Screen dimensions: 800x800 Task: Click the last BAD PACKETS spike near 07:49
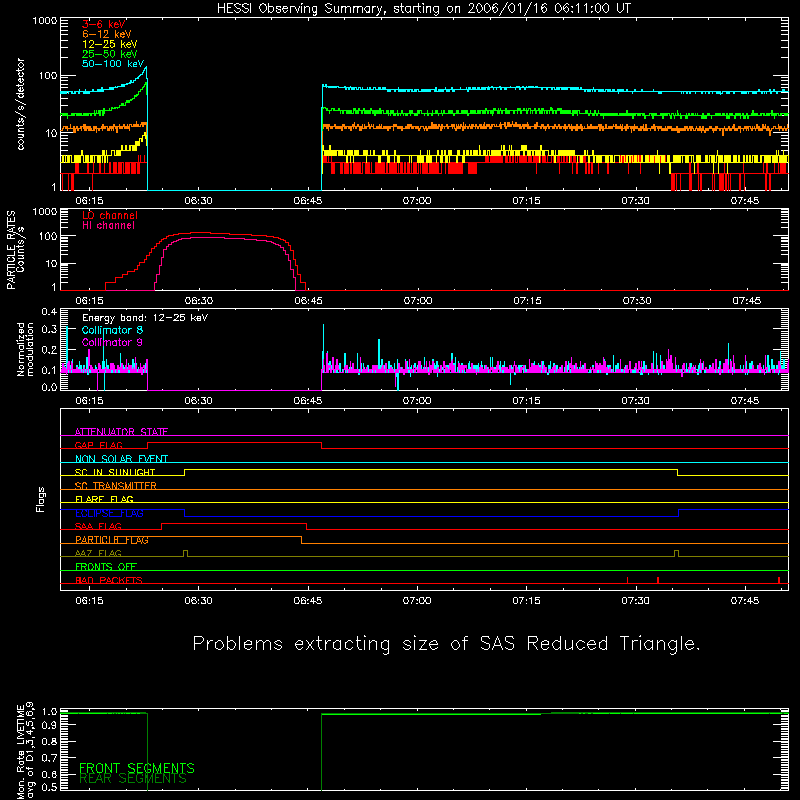779,580
